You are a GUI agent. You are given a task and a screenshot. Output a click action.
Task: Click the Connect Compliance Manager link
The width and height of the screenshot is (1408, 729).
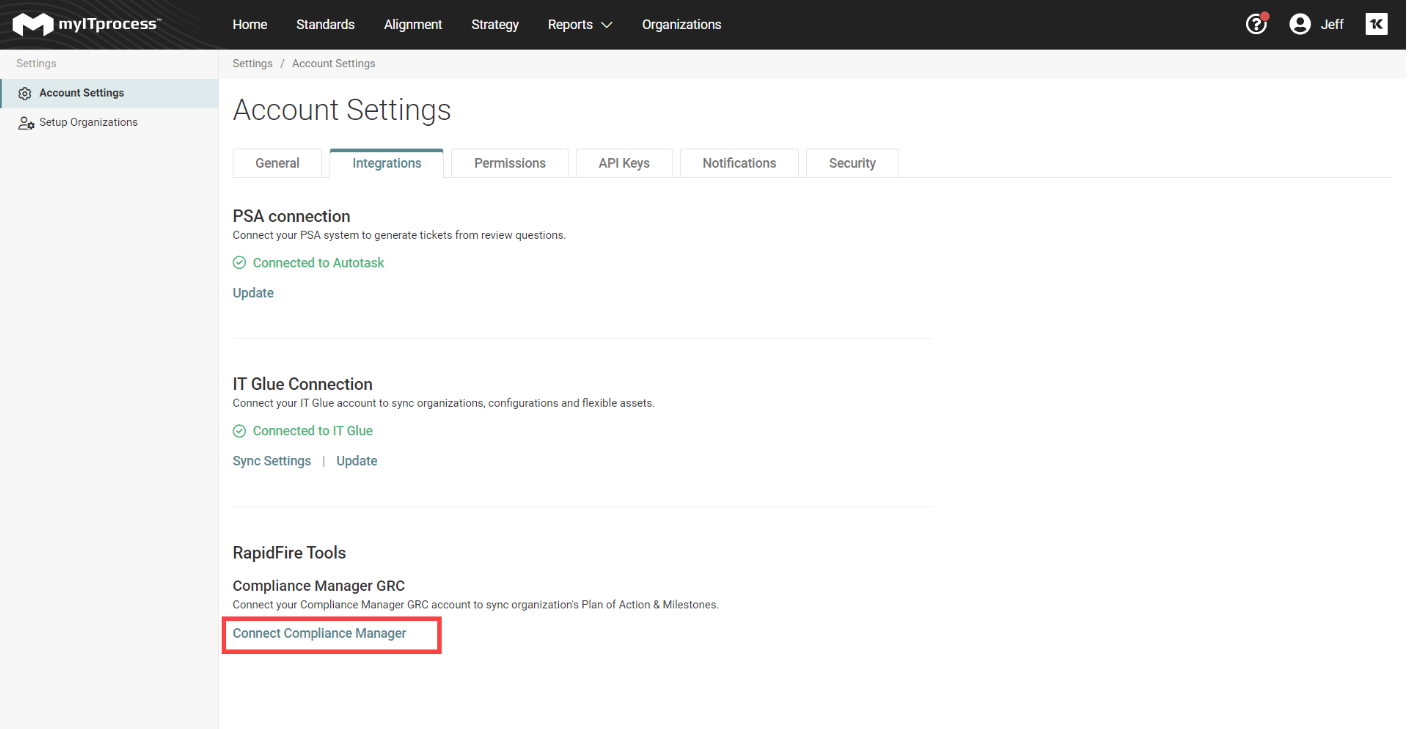(x=320, y=633)
